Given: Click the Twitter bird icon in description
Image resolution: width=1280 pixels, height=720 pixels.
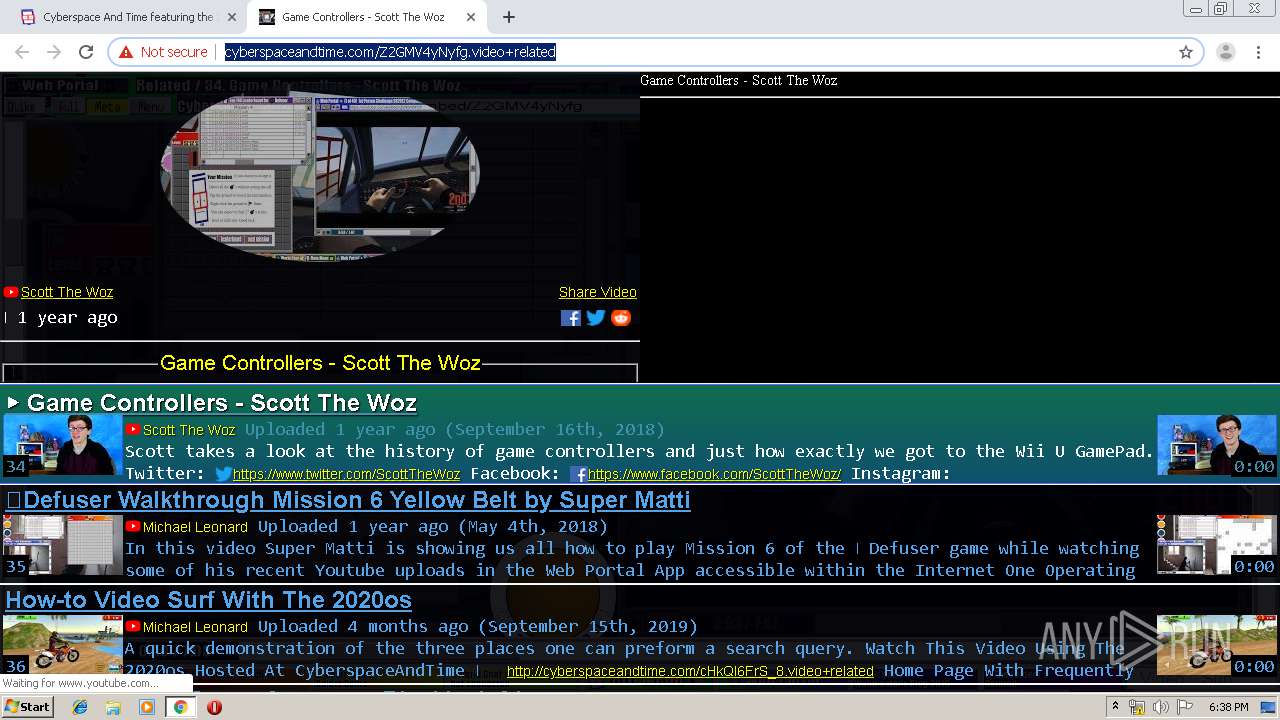Looking at the screenshot, I should (x=223, y=474).
